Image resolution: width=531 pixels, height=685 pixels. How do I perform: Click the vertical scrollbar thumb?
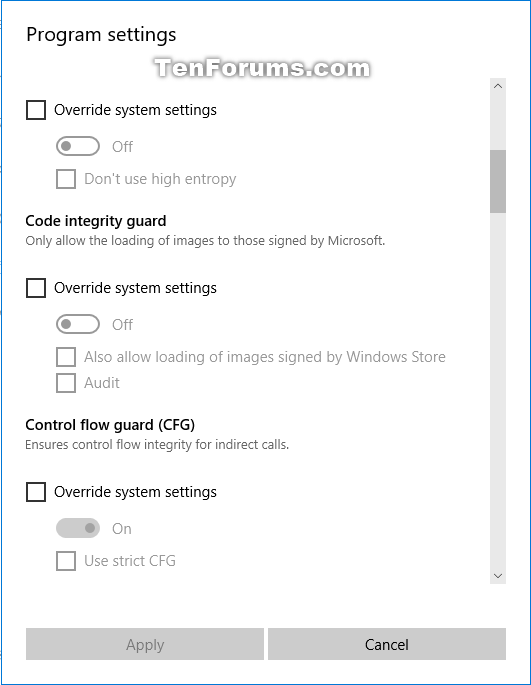click(x=498, y=181)
